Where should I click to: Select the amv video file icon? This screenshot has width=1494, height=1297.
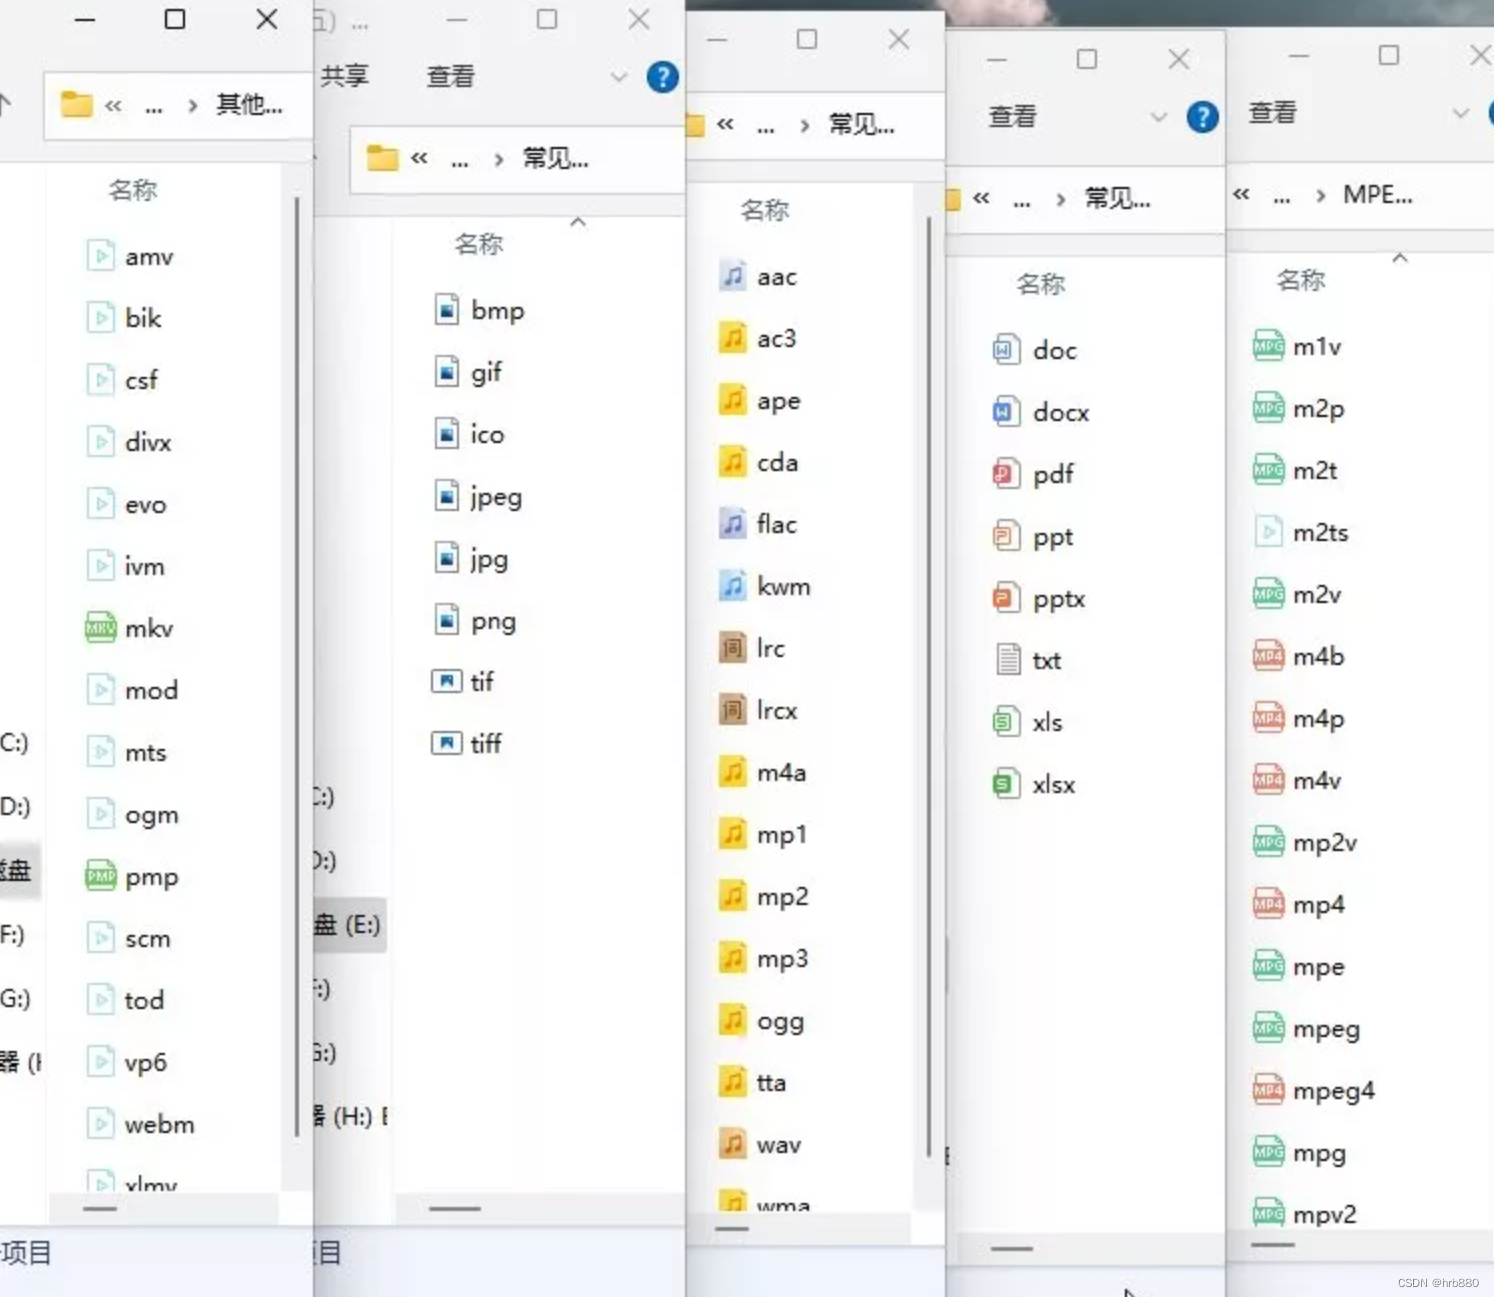[100, 256]
